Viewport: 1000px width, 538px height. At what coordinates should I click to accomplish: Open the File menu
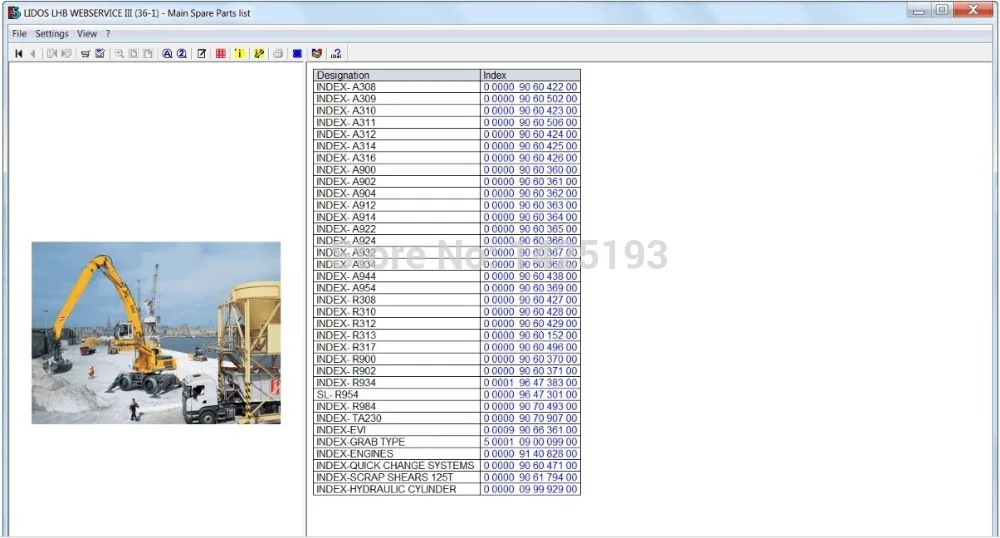pos(19,34)
